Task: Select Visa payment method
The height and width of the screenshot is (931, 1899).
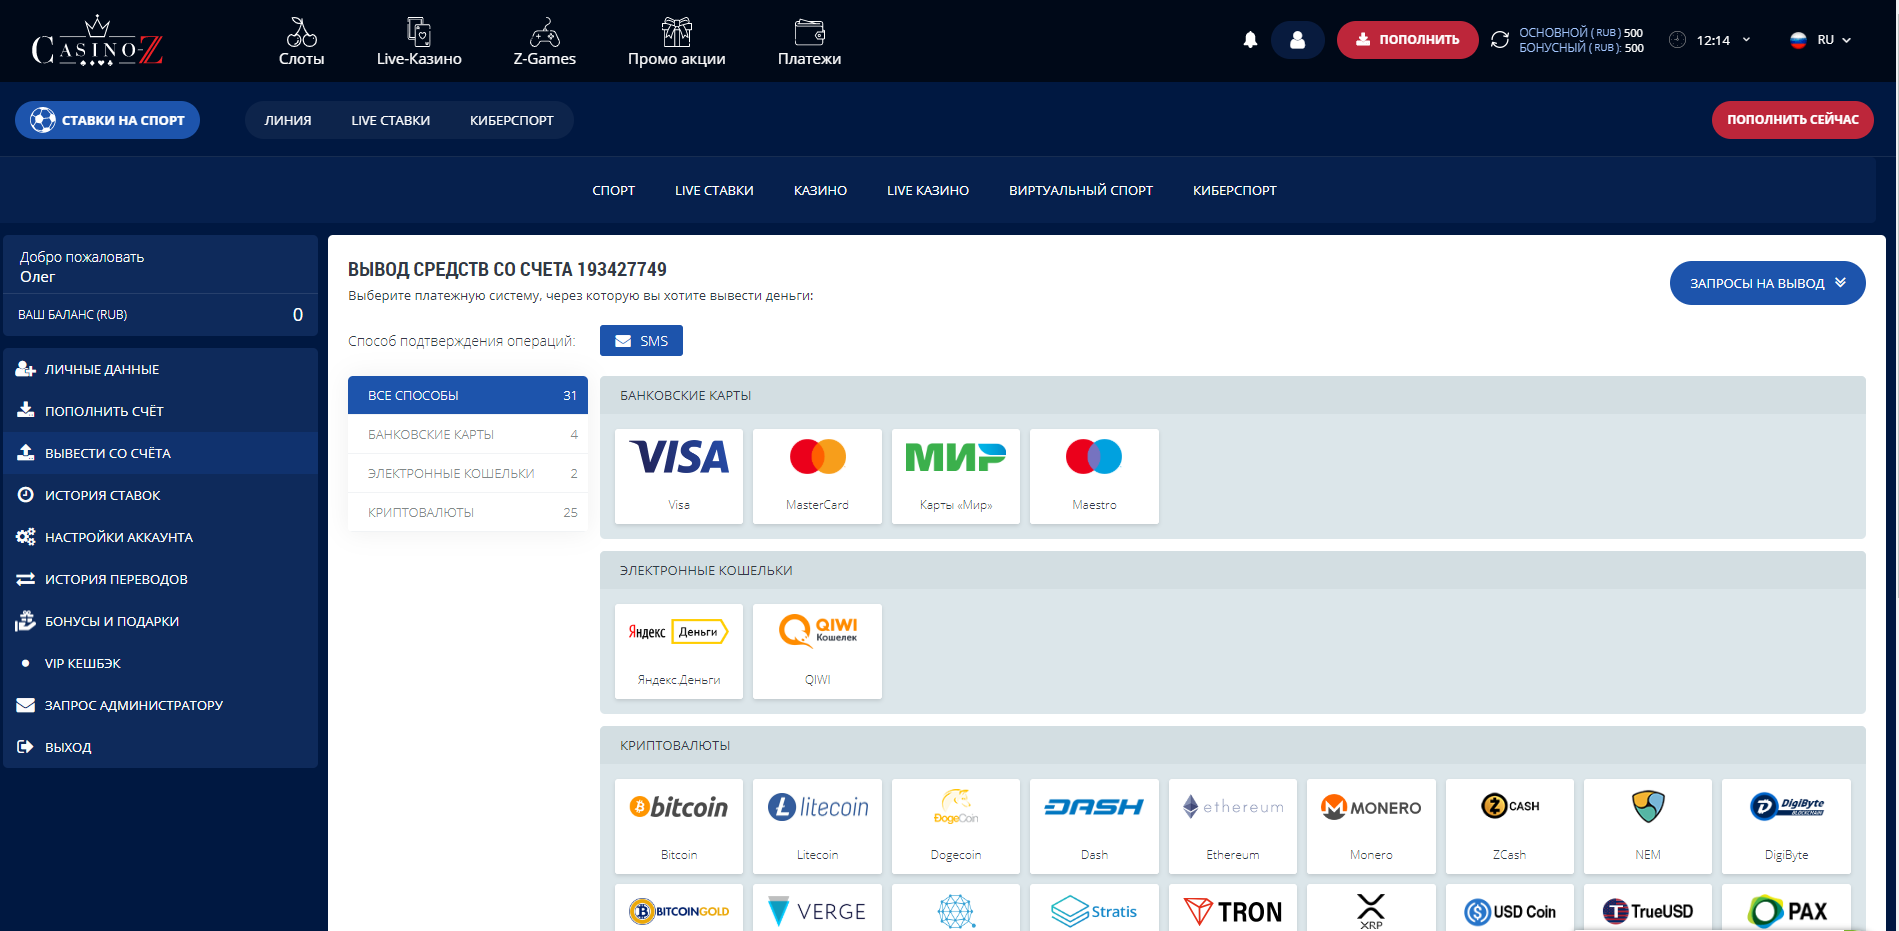Action: (x=679, y=476)
